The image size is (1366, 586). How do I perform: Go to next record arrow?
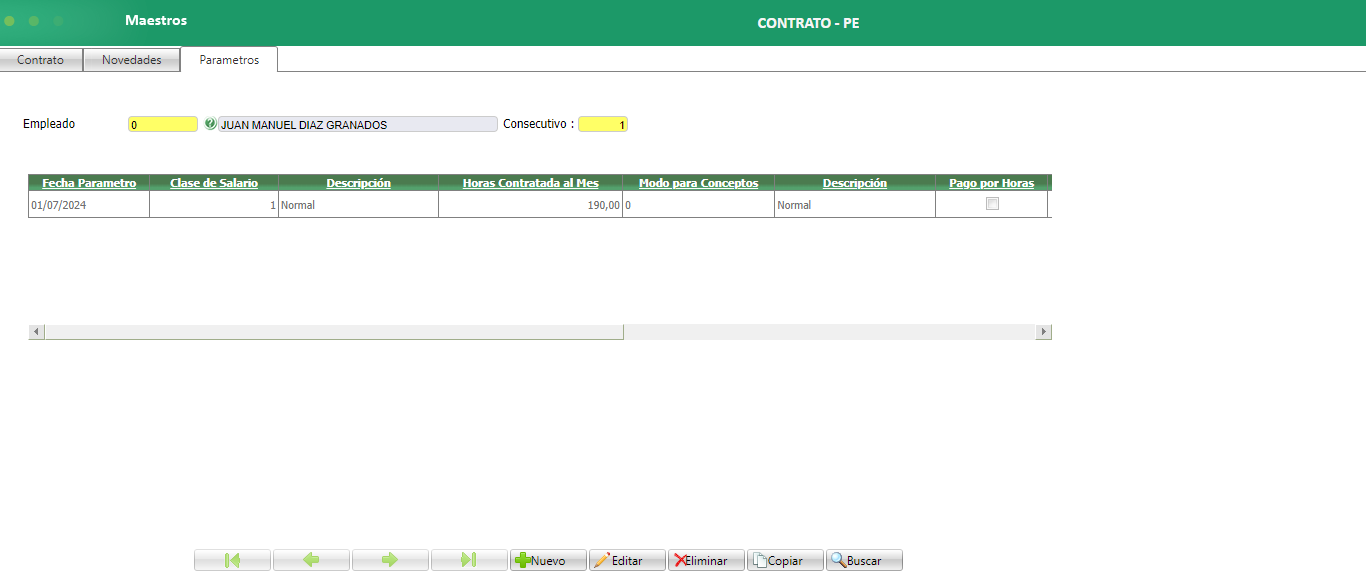click(x=390, y=560)
